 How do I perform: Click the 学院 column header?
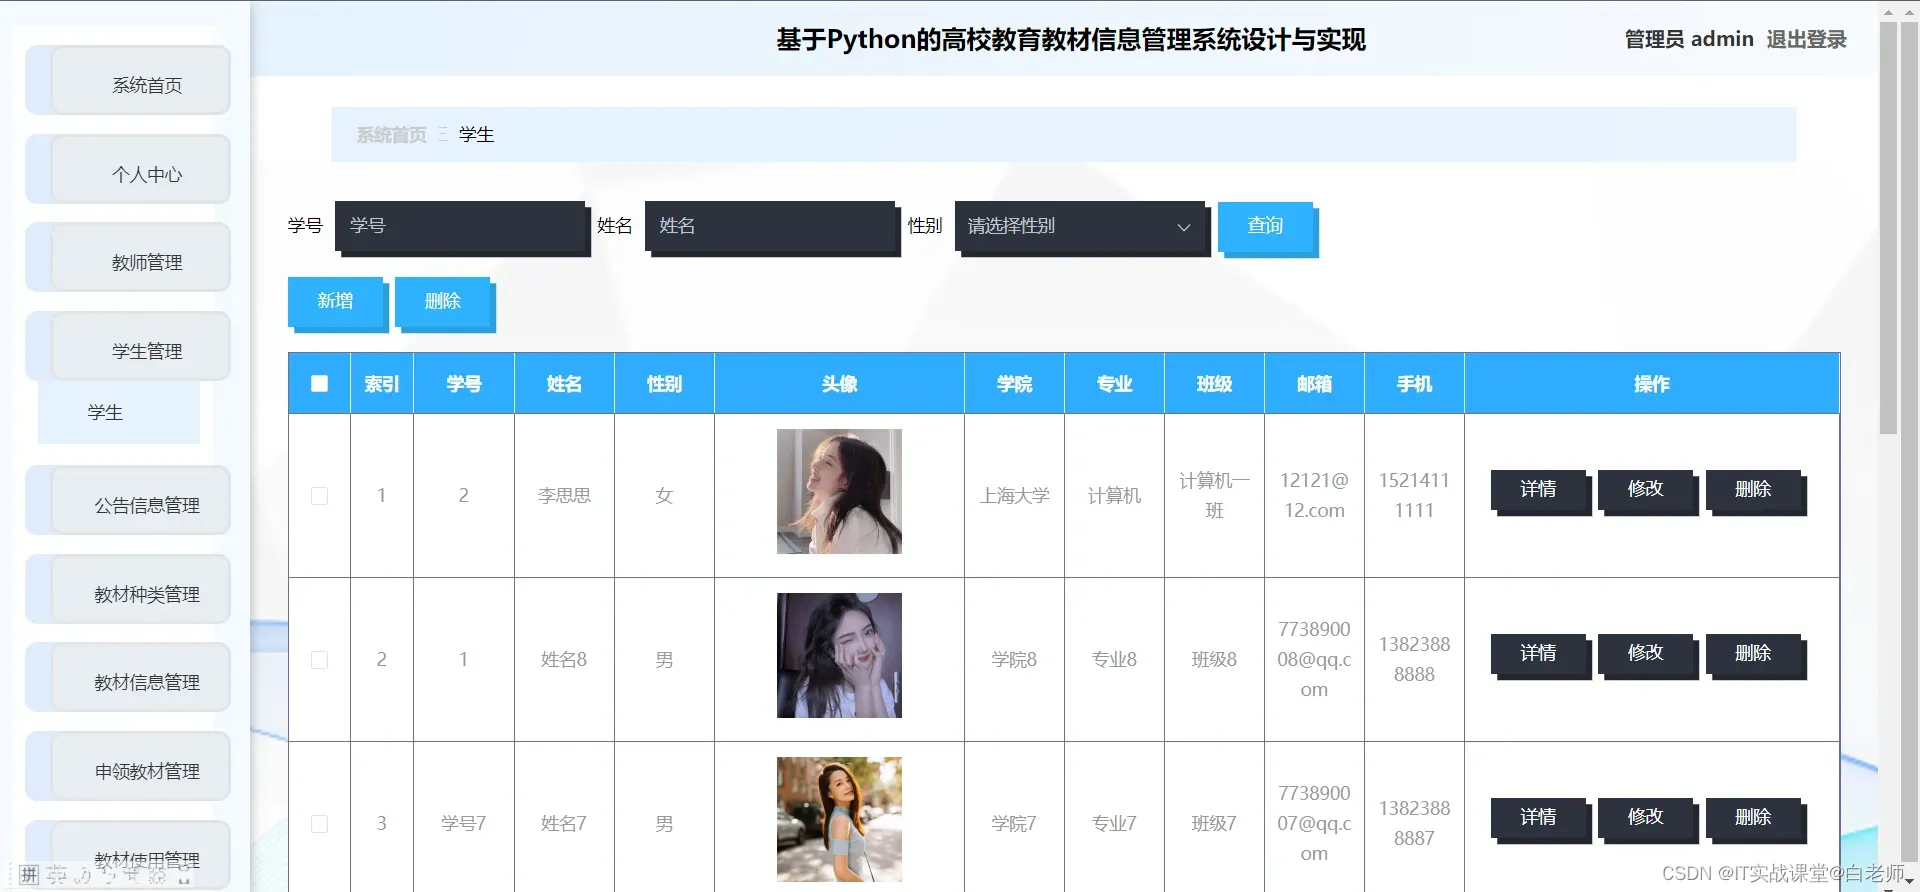1014,384
